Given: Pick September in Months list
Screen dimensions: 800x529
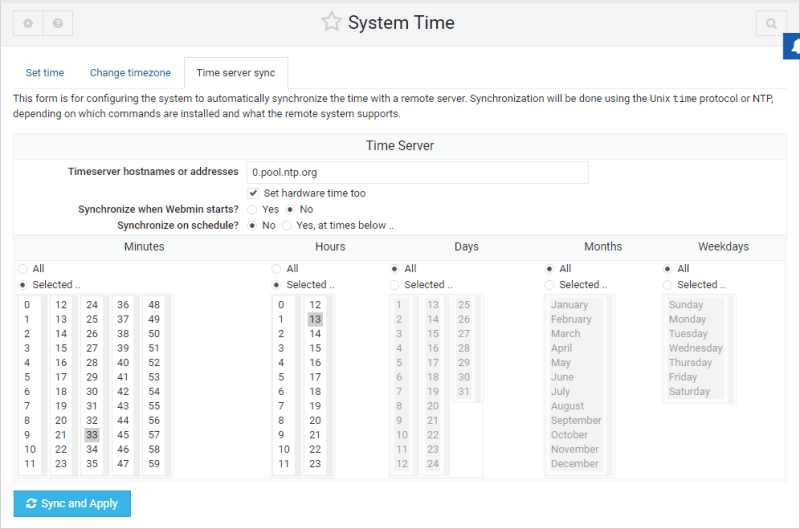Looking at the screenshot, I should (575, 420).
